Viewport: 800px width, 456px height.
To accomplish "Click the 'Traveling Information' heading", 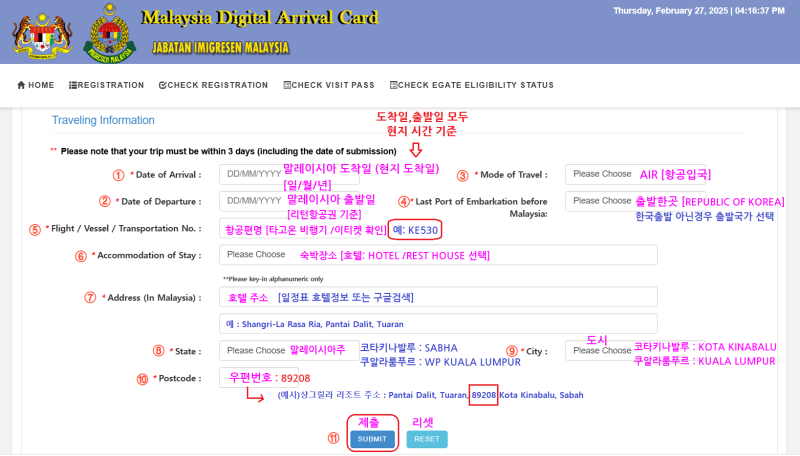I will point(103,120).
